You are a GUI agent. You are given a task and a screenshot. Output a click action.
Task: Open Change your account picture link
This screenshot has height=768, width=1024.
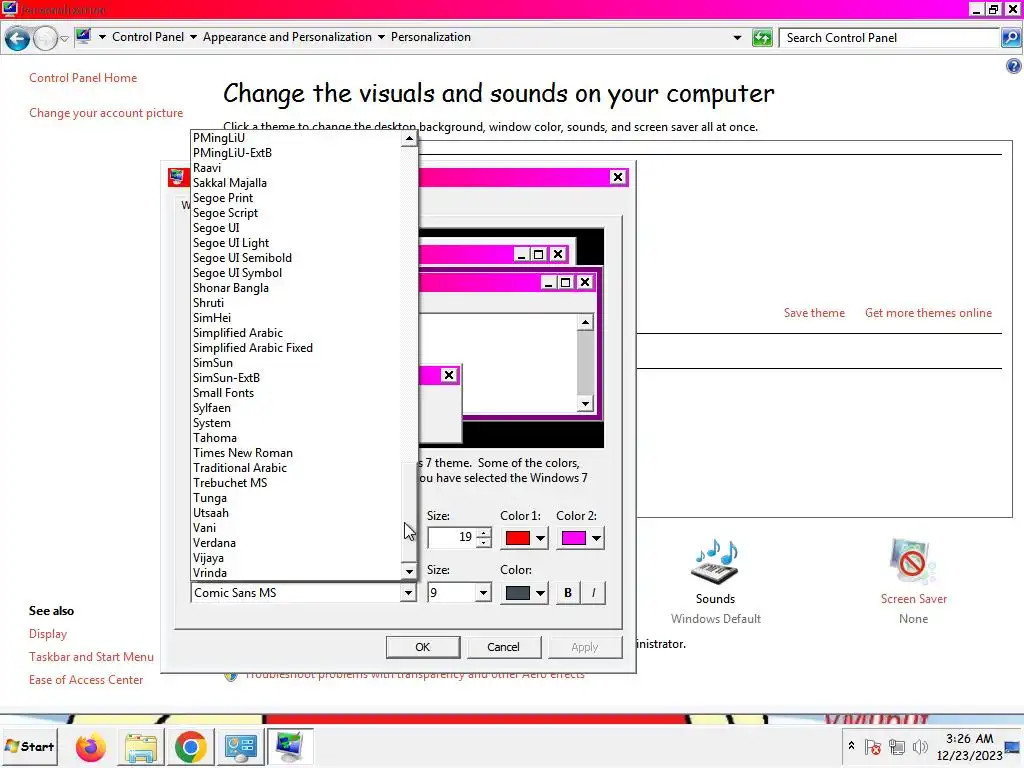pyautogui.click(x=106, y=113)
